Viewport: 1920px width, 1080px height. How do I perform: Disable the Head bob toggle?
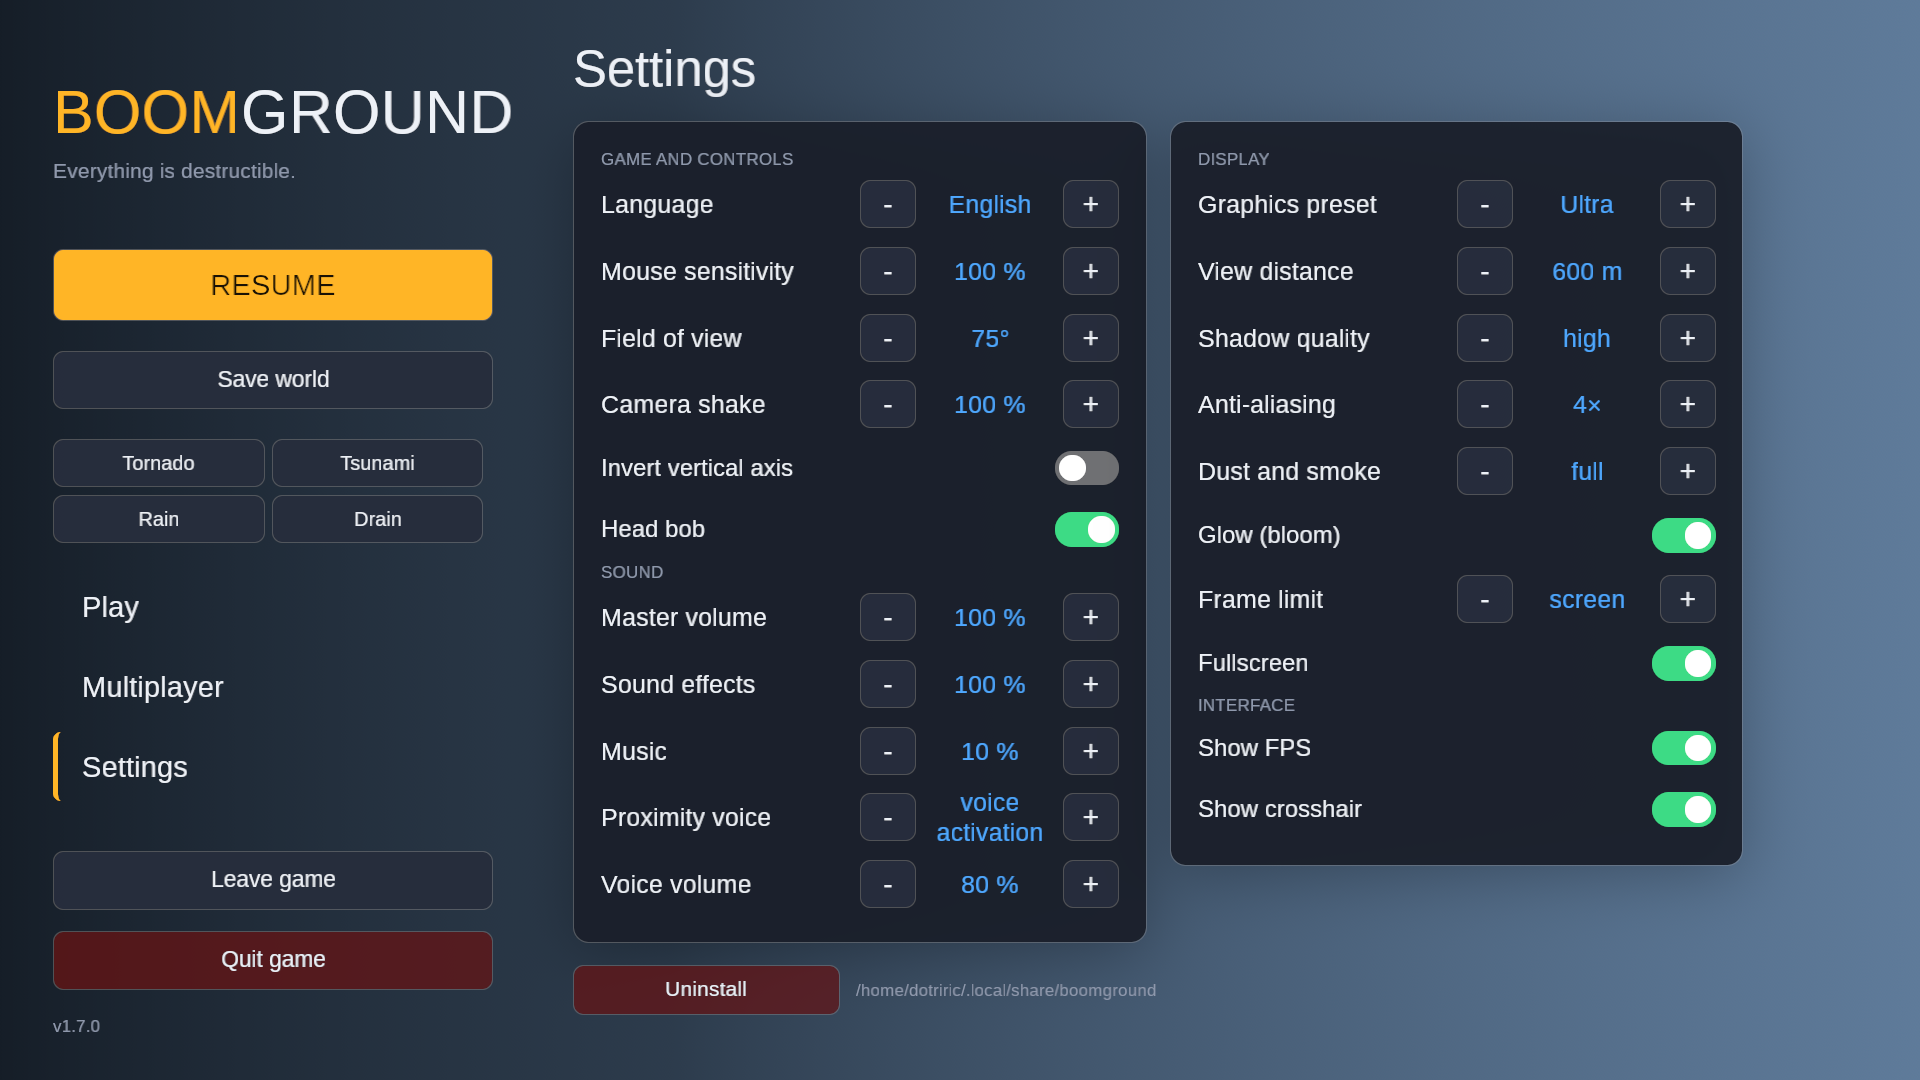[1086, 529]
